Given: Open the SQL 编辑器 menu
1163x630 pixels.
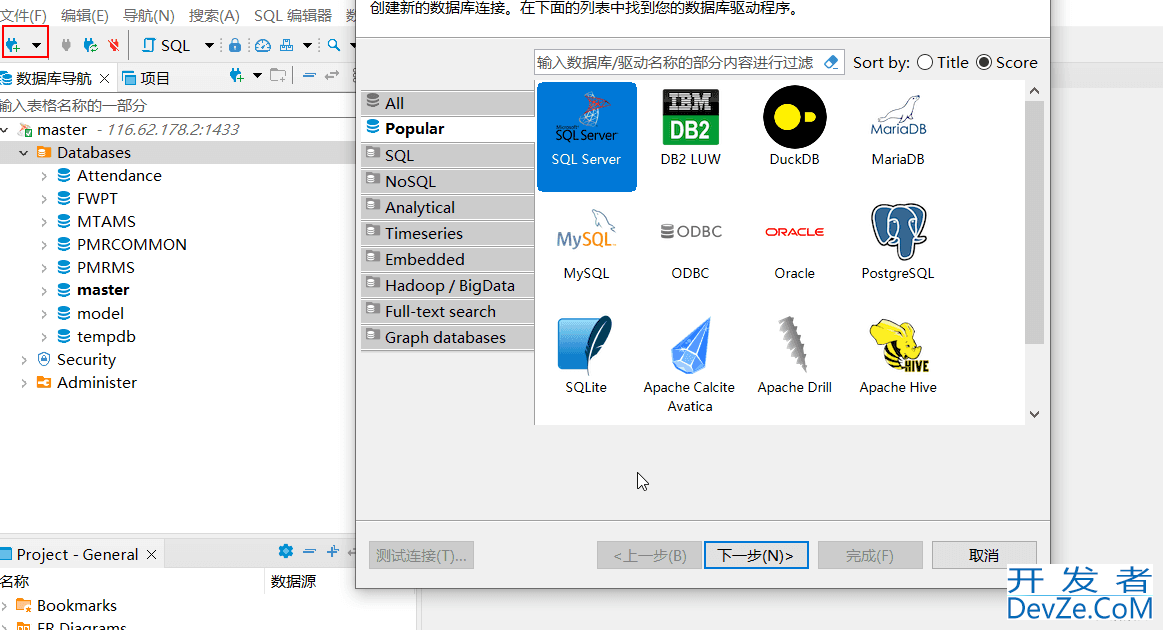Looking at the screenshot, I should click(x=292, y=16).
